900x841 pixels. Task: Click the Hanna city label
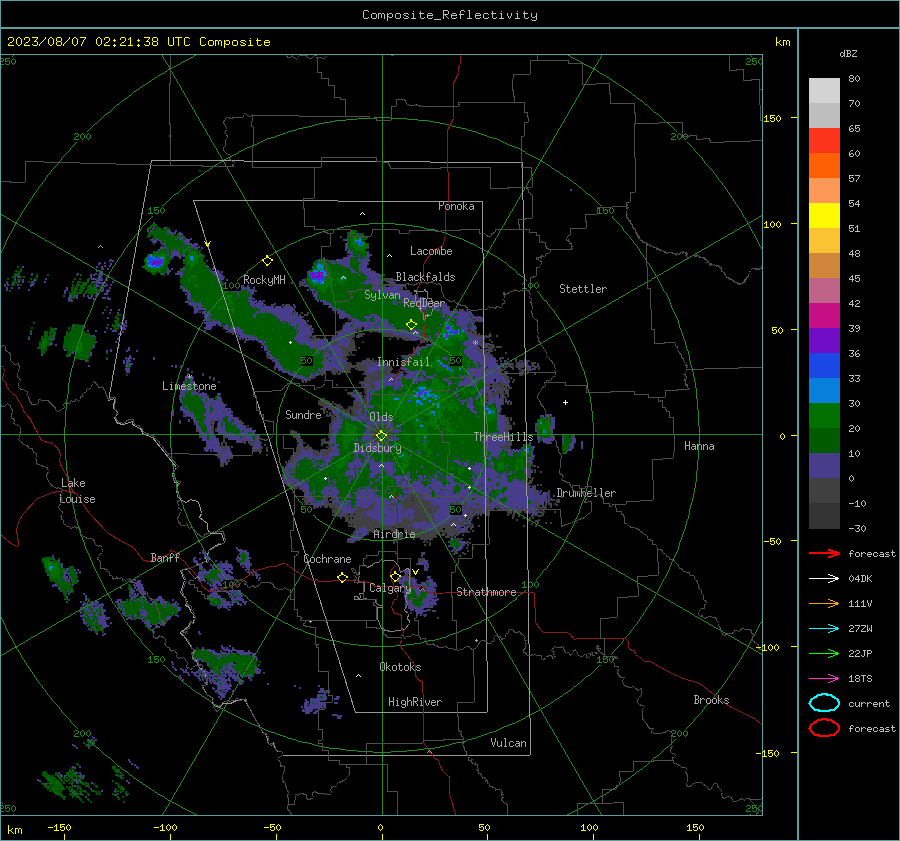tap(699, 446)
